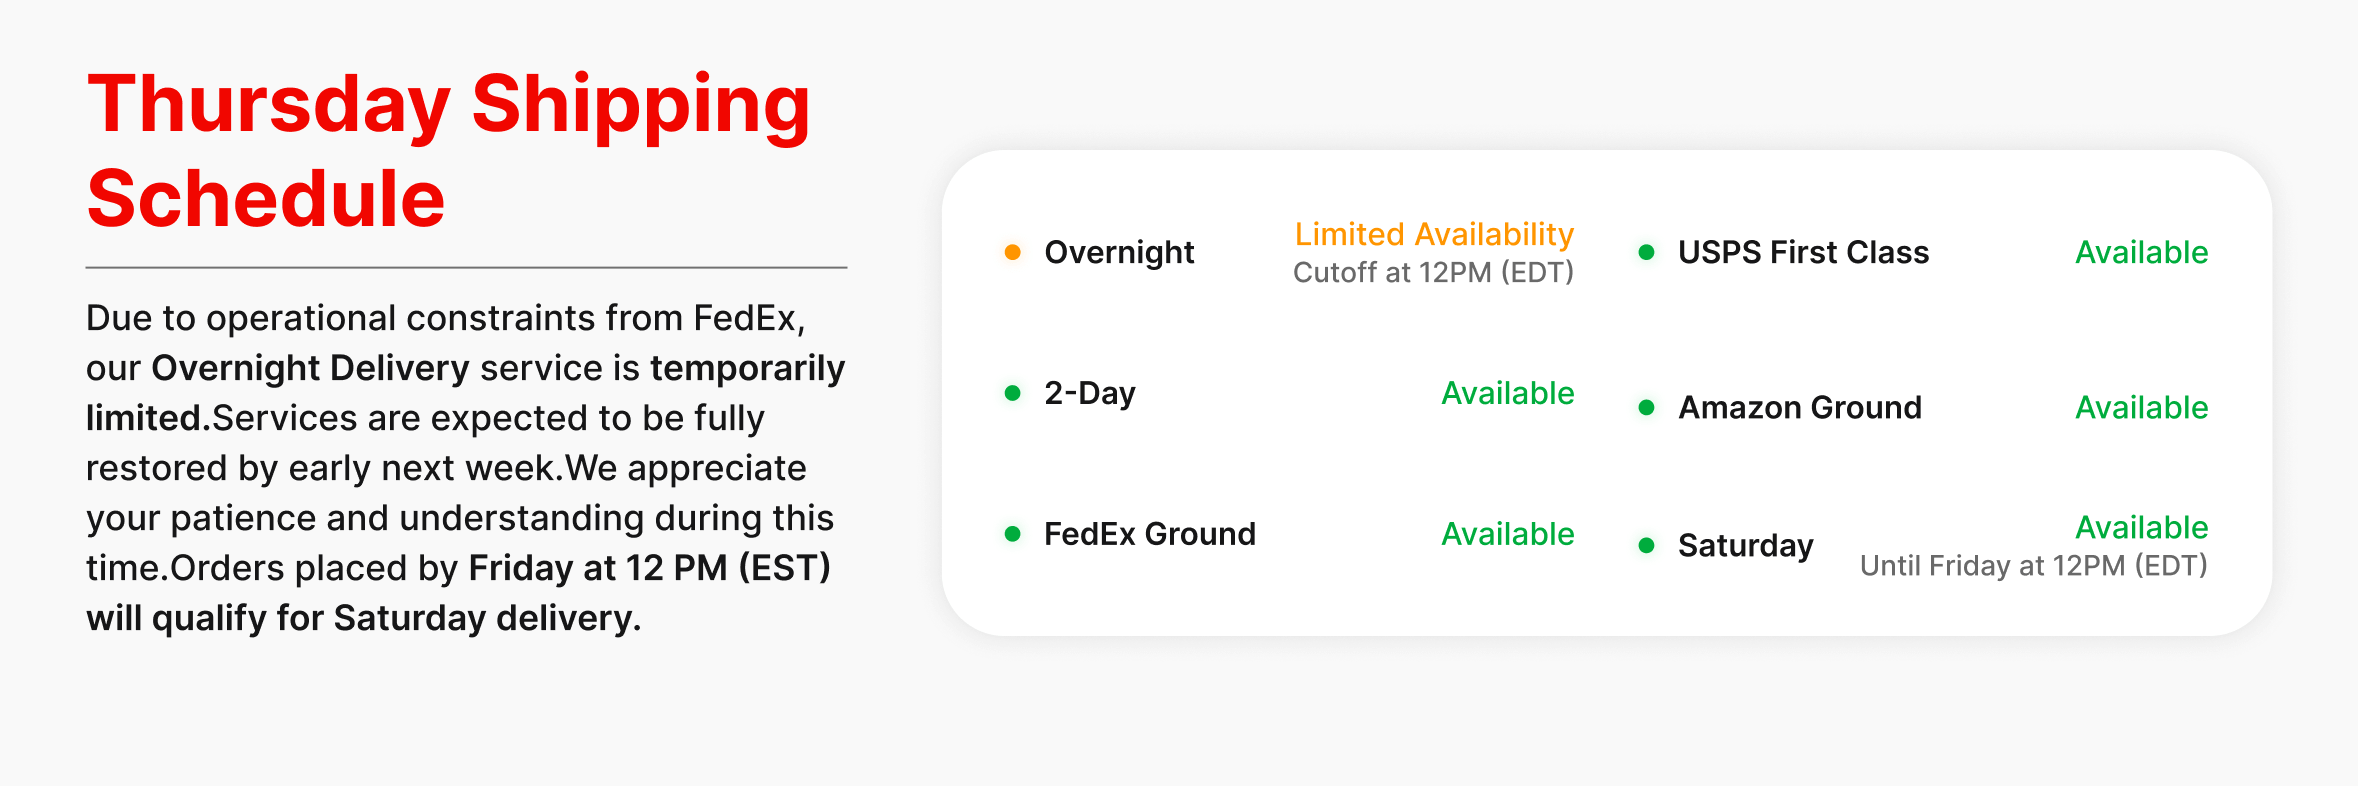Click the orange Limited Availability status

(1434, 234)
